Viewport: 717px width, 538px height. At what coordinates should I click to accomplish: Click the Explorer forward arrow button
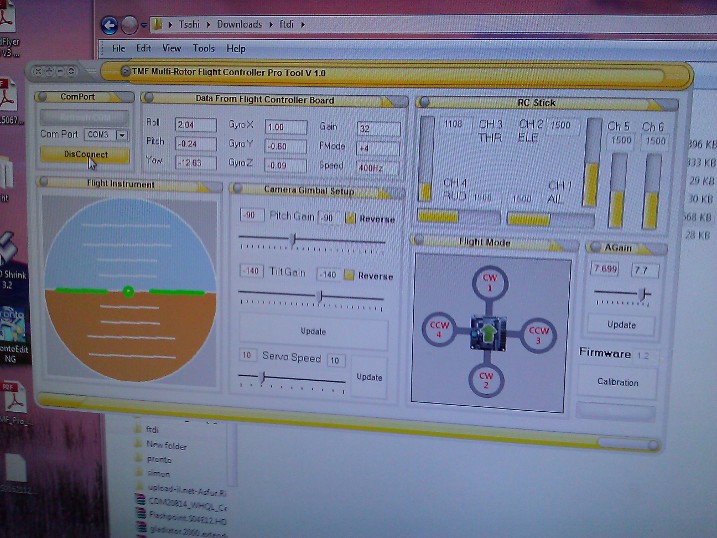click(x=130, y=25)
